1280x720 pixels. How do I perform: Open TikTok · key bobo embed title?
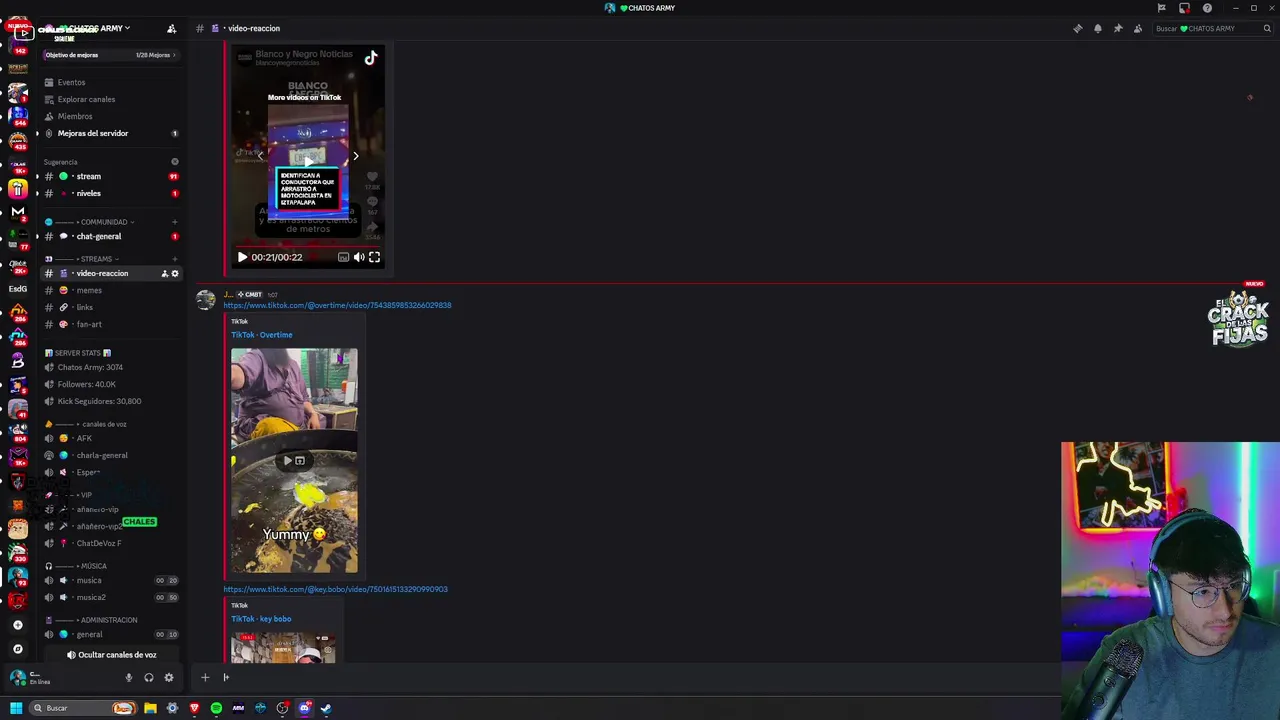point(261,619)
